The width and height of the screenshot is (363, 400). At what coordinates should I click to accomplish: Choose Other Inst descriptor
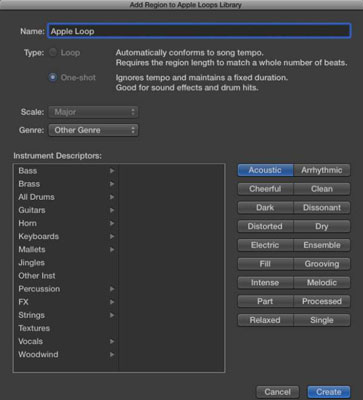pos(66,276)
